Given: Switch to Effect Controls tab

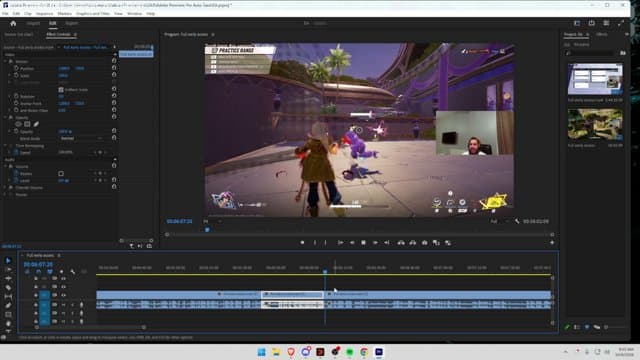Looking at the screenshot, I should [58, 35].
